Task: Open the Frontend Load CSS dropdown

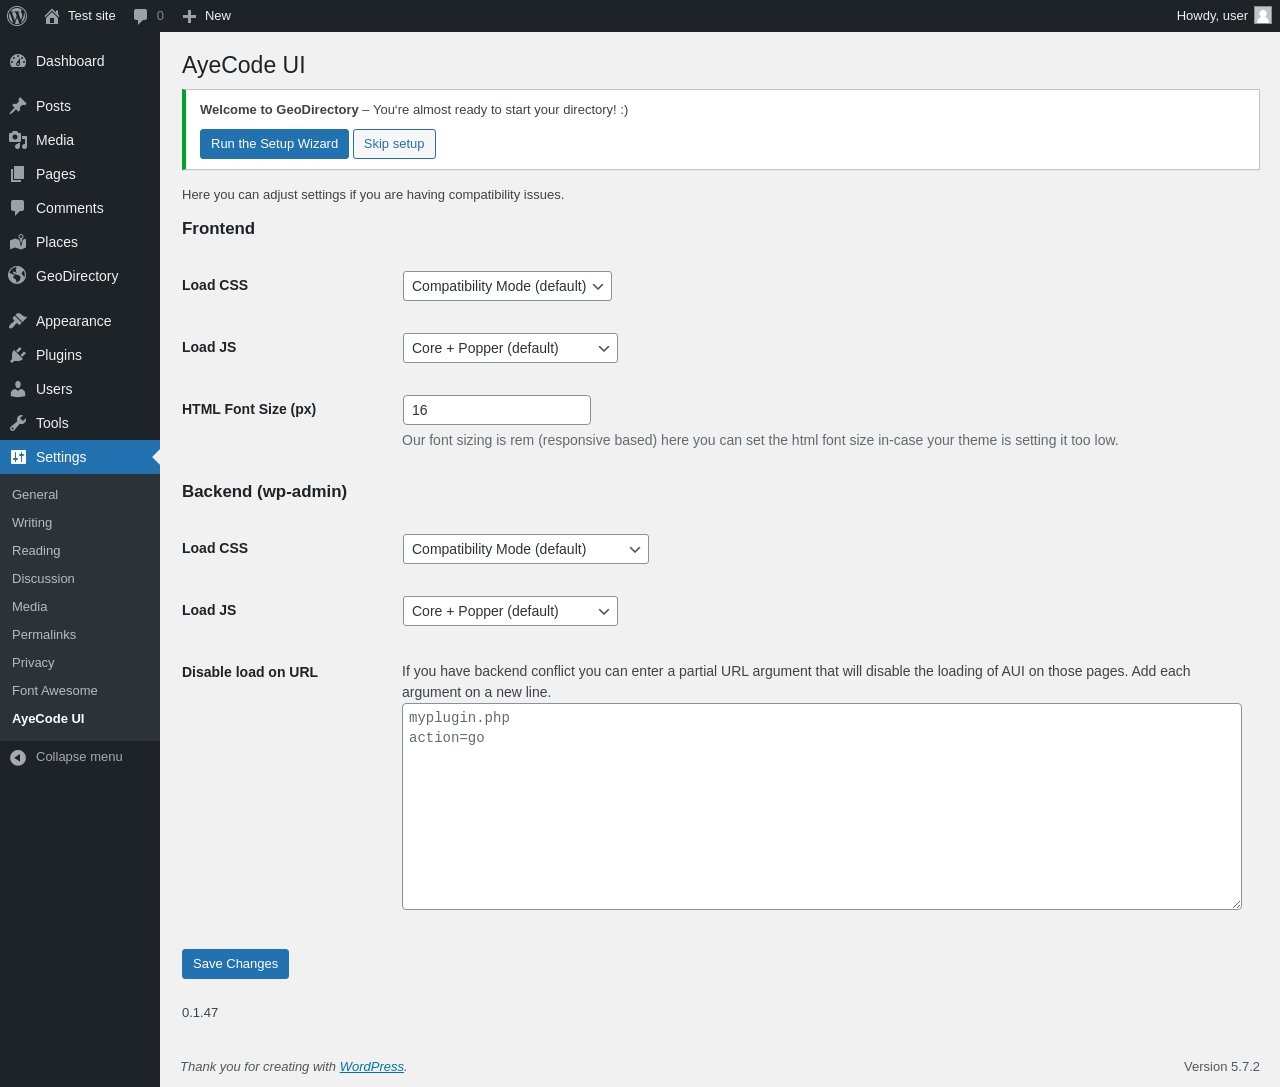Action: click(x=507, y=286)
